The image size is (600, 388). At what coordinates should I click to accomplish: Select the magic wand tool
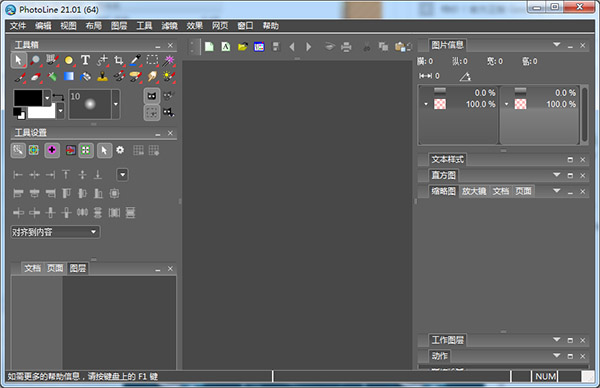tap(169, 60)
